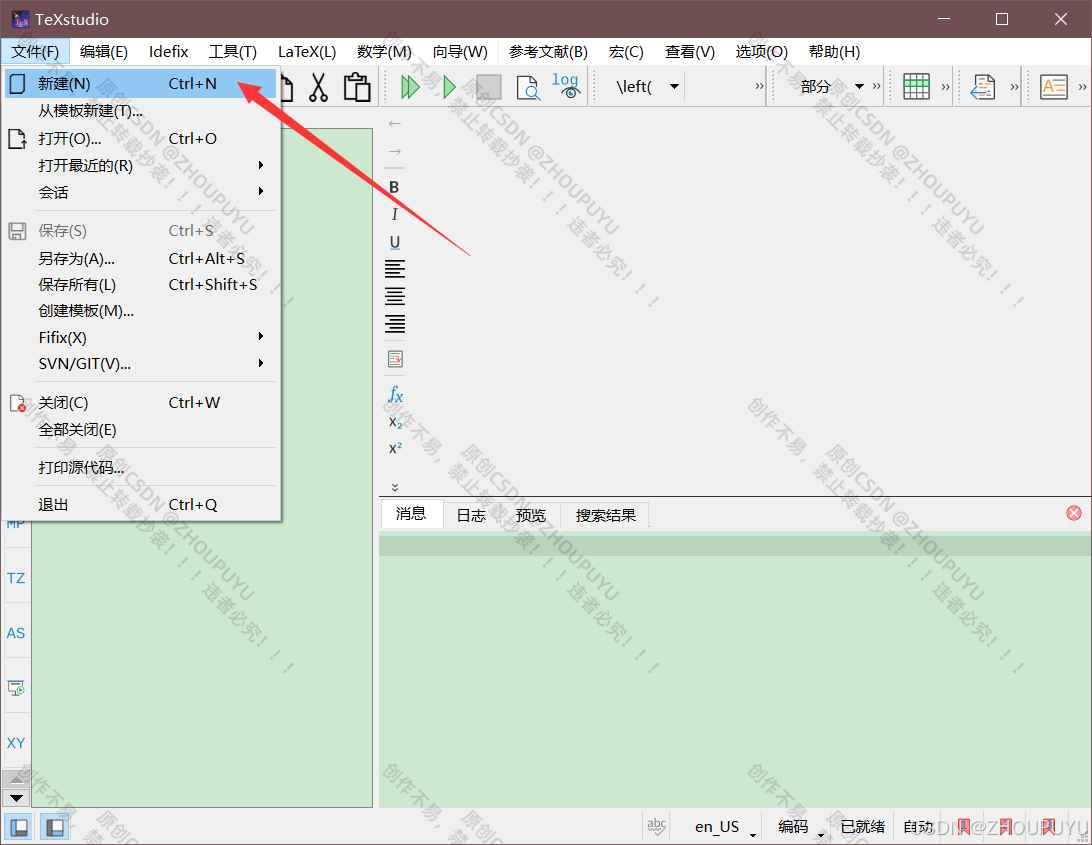This screenshot has width=1092, height=845.
Task: Select New (新建) in File menu
Action: (141, 84)
